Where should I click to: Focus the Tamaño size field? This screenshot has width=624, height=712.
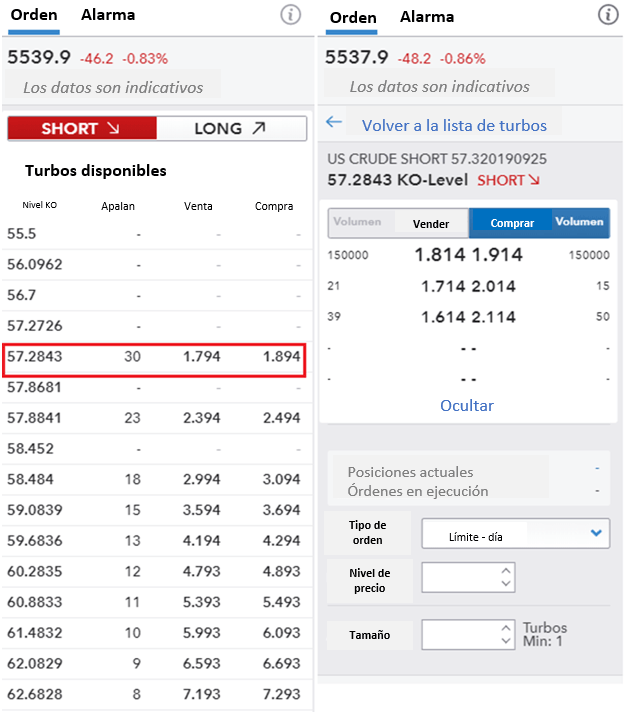468,635
